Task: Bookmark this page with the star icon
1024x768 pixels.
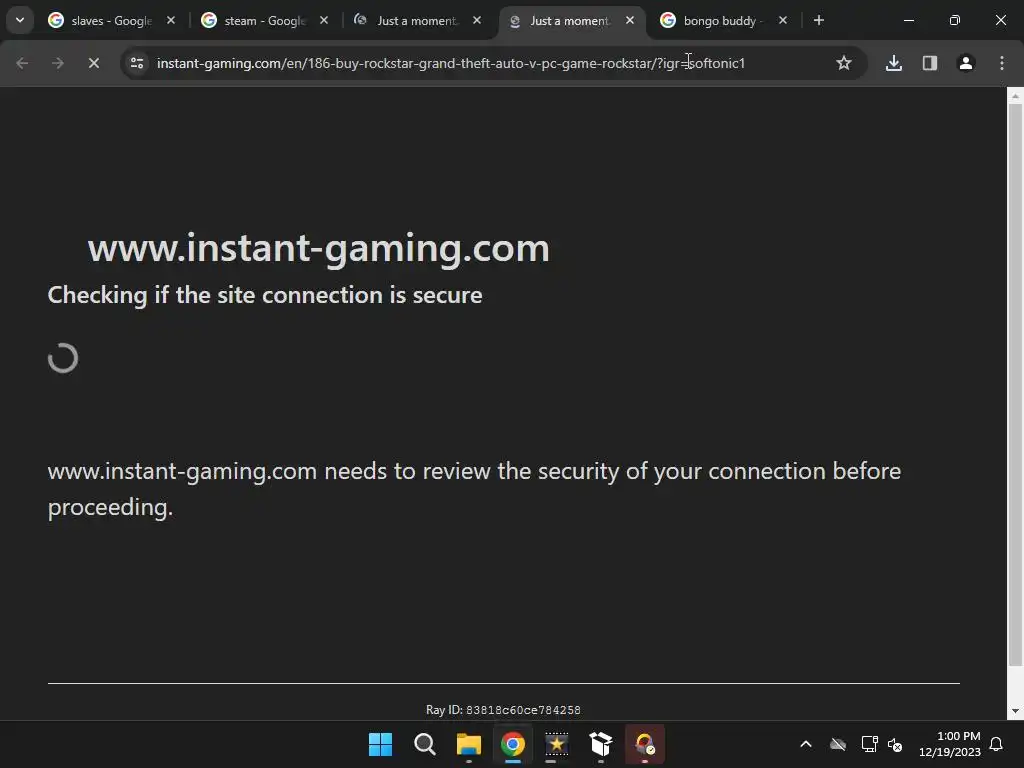Action: coord(844,63)
